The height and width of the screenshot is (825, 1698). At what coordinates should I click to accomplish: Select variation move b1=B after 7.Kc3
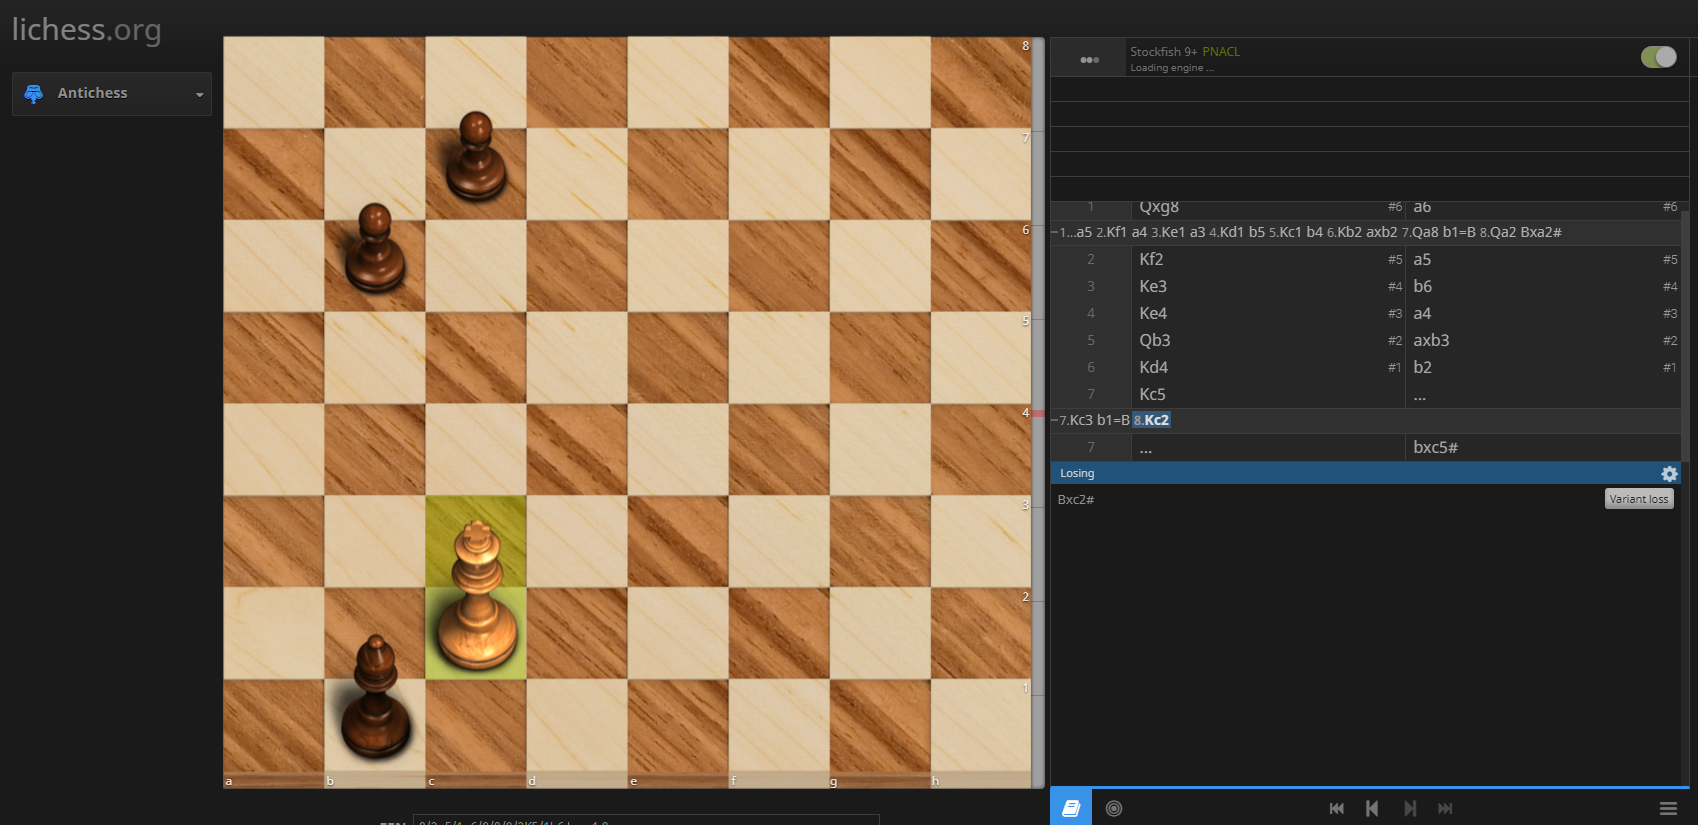[1113, 420]
